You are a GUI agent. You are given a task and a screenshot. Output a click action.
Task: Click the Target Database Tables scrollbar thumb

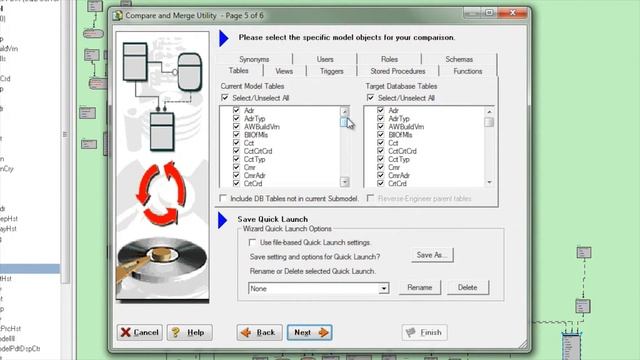489,122
